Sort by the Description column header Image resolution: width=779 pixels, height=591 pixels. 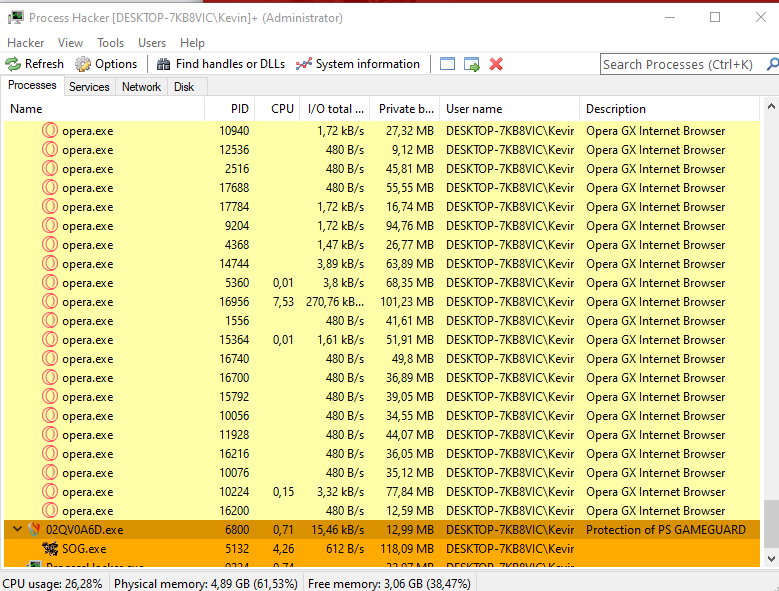coord(670,109)
